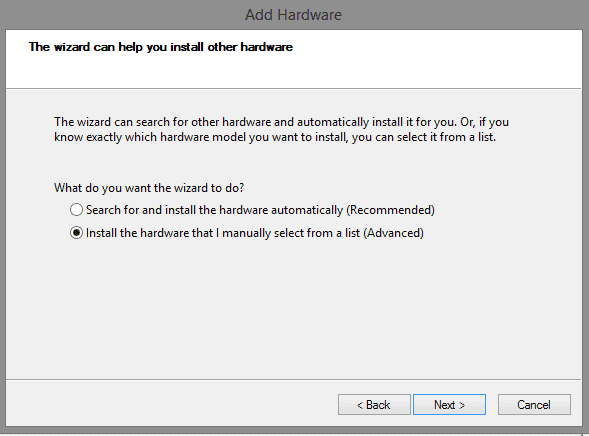Click the 'What do you want the wizard to do?' question
The width and height of the screenshot is (589, 436).
(149, 188)
